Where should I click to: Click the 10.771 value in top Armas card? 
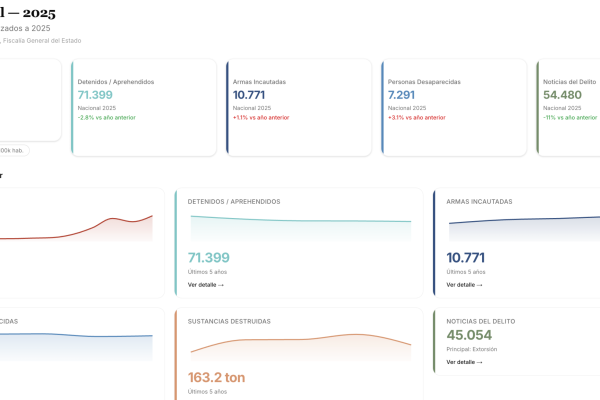(249, 95)
